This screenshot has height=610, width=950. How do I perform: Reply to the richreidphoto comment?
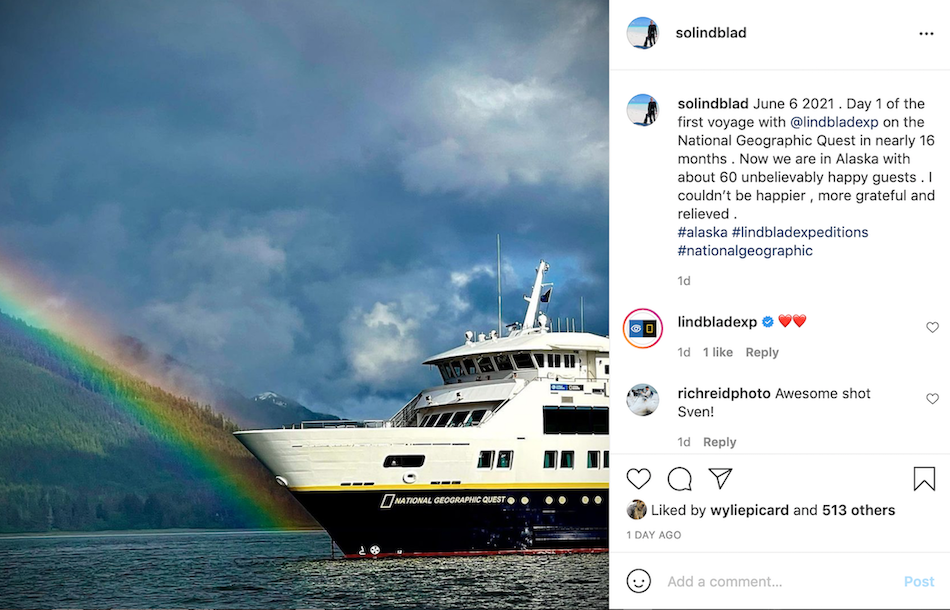click(719, 442)
